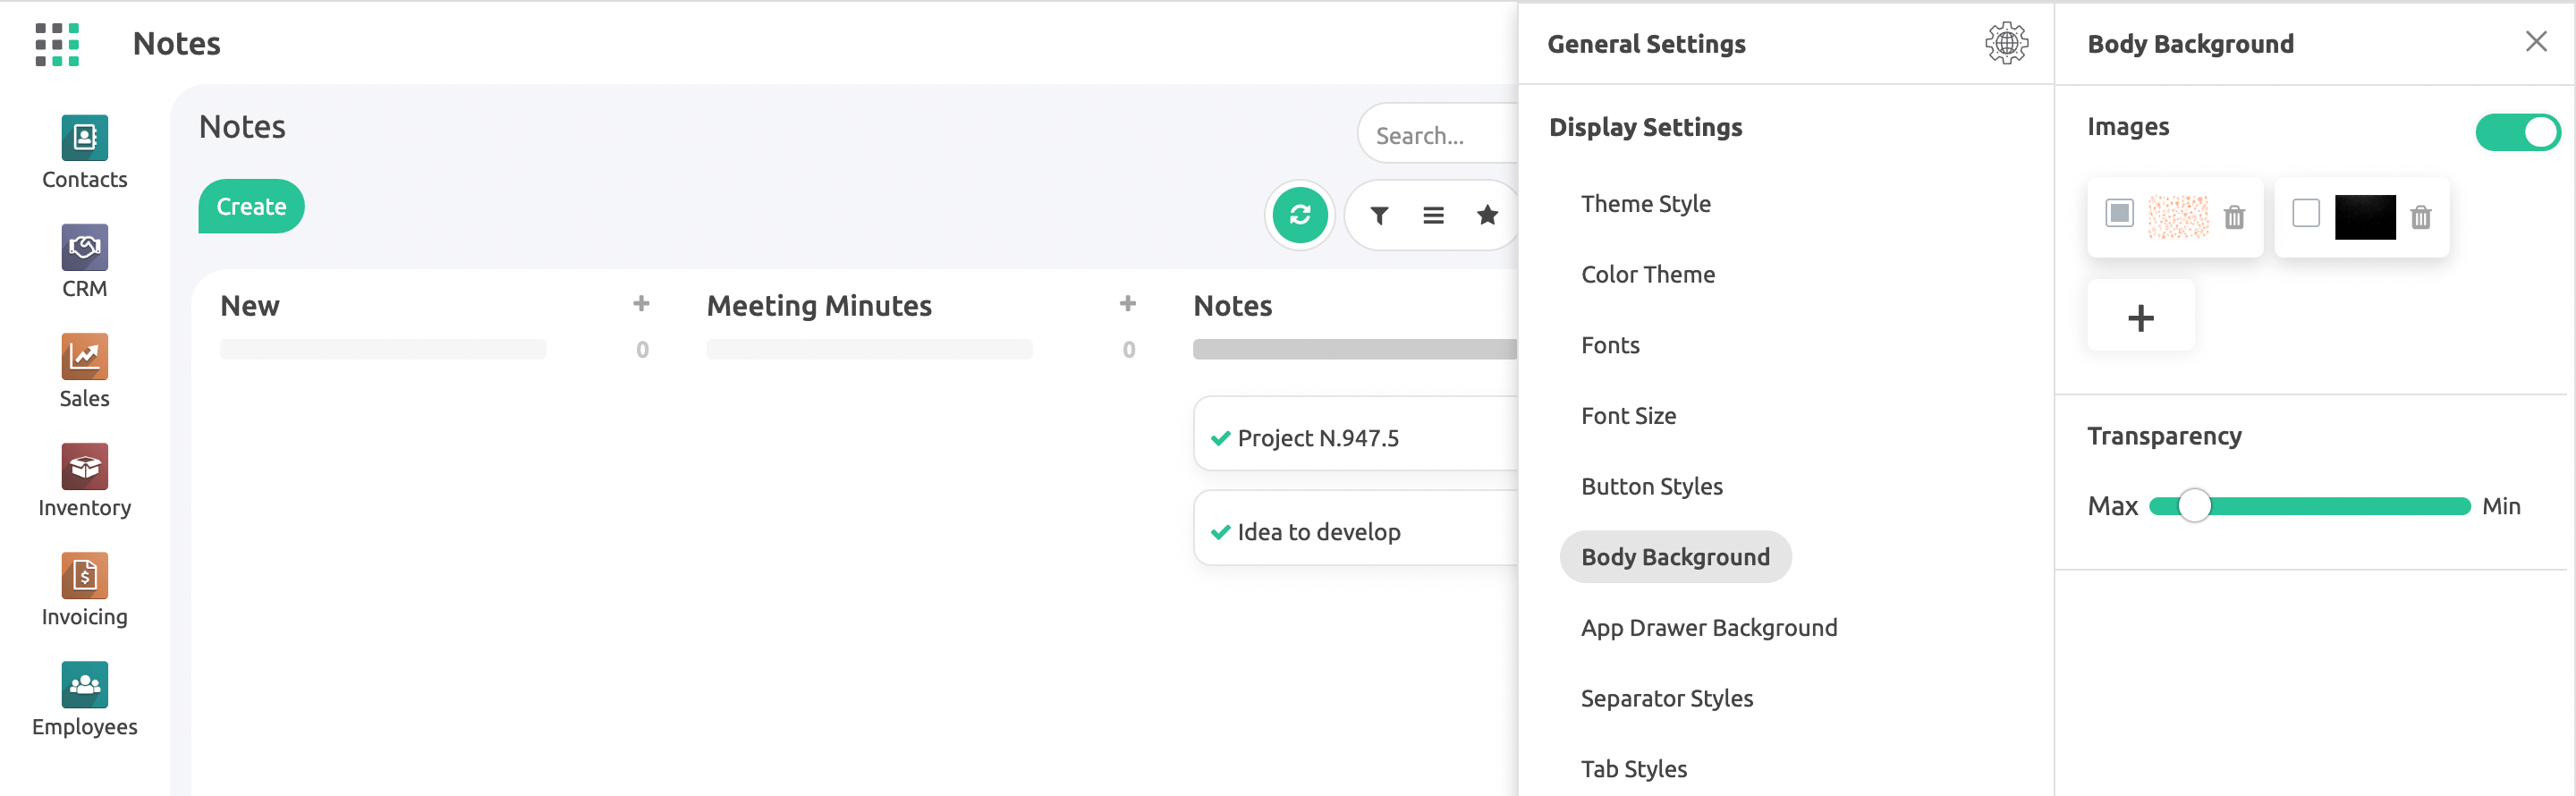Open the Contacts app icon
2576x796 pixels.
pos(84,138)
